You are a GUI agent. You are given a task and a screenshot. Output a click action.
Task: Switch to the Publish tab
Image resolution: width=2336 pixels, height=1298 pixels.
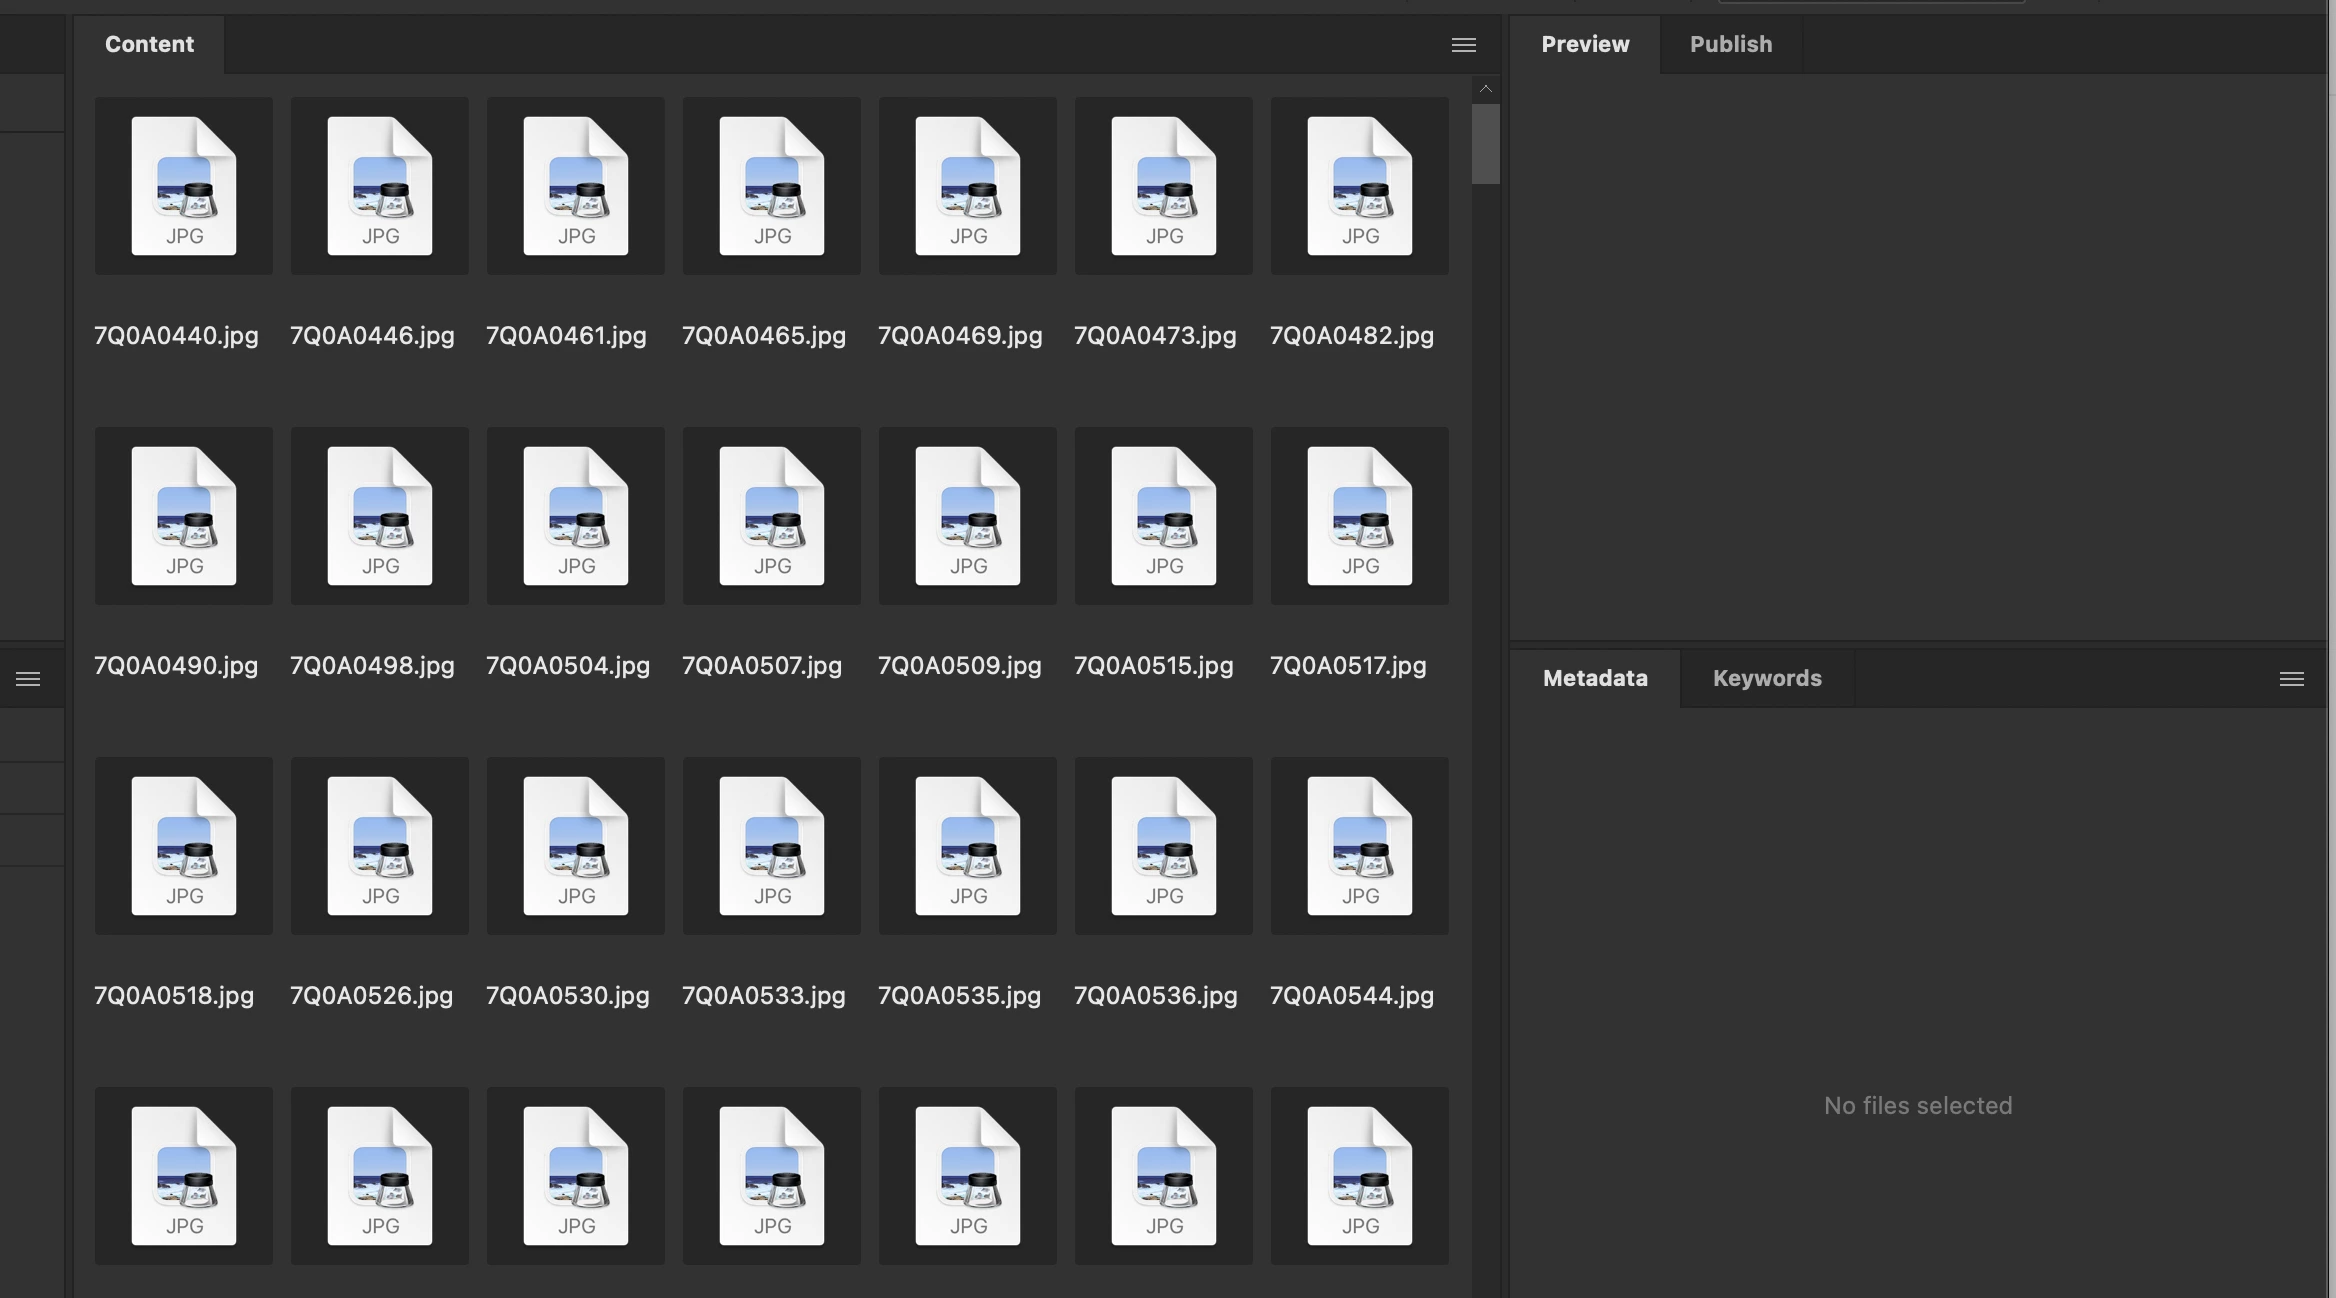(1730, 44)
